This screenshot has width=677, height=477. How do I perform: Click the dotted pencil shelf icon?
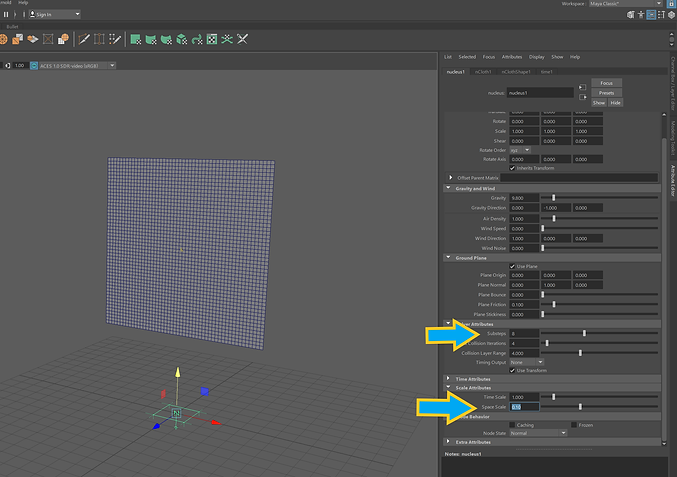pyautogui.click(x=114, y=39)
